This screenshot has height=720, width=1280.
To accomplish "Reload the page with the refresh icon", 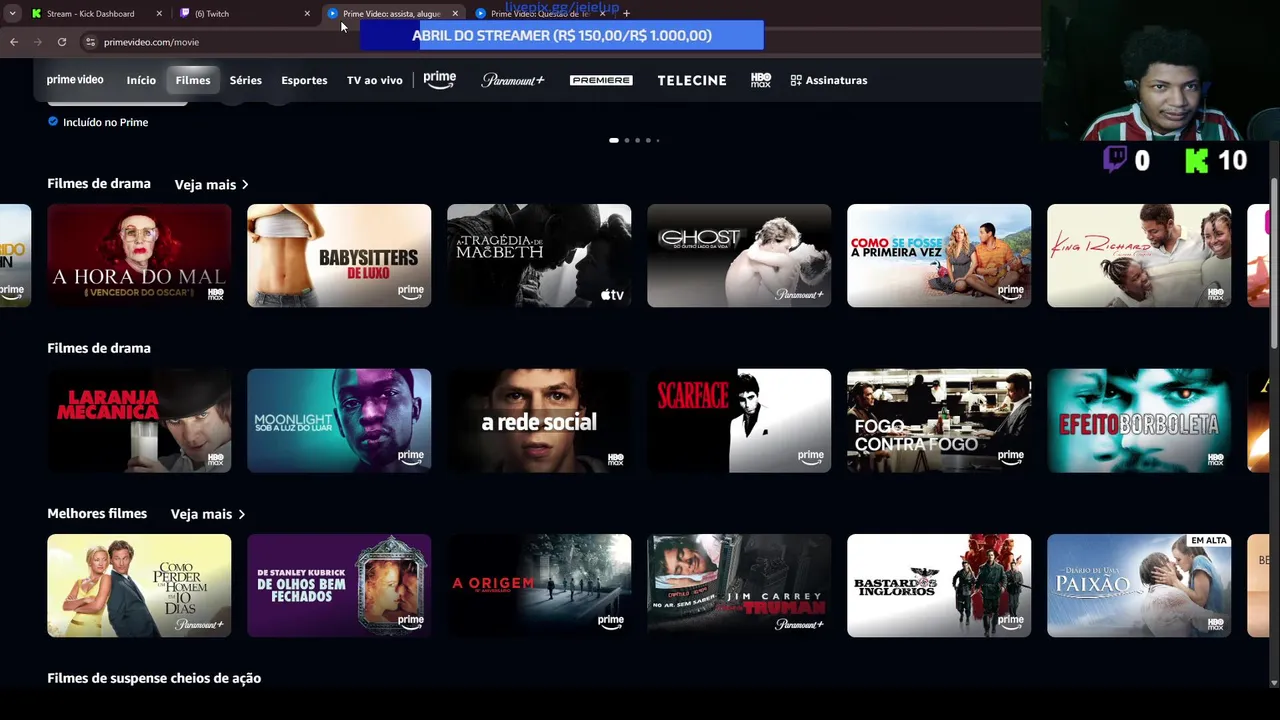I will click(62, 42).
